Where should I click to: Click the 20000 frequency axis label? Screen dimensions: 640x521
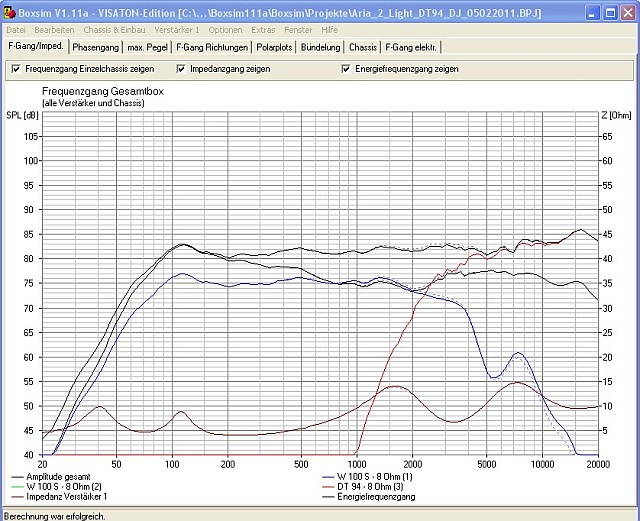pos(598,464)
